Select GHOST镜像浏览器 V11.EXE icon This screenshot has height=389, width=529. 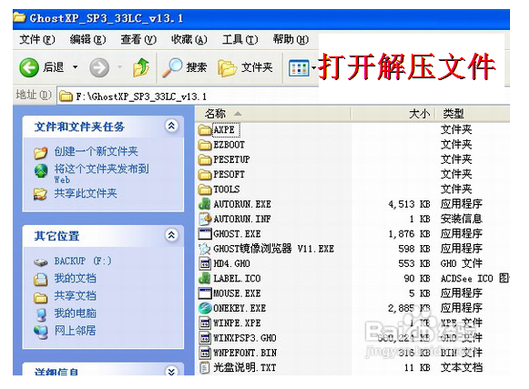204,249
